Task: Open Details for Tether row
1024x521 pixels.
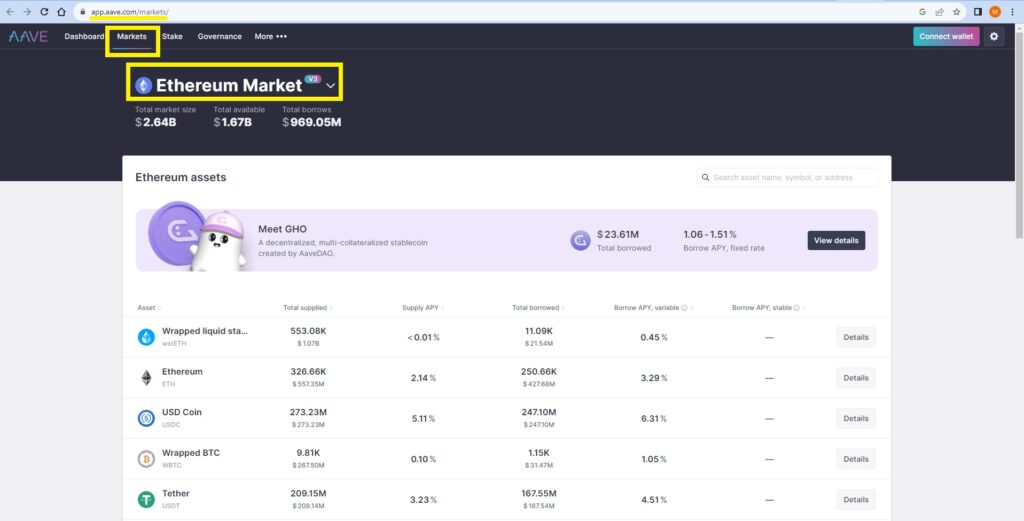Action: point(856,499)
